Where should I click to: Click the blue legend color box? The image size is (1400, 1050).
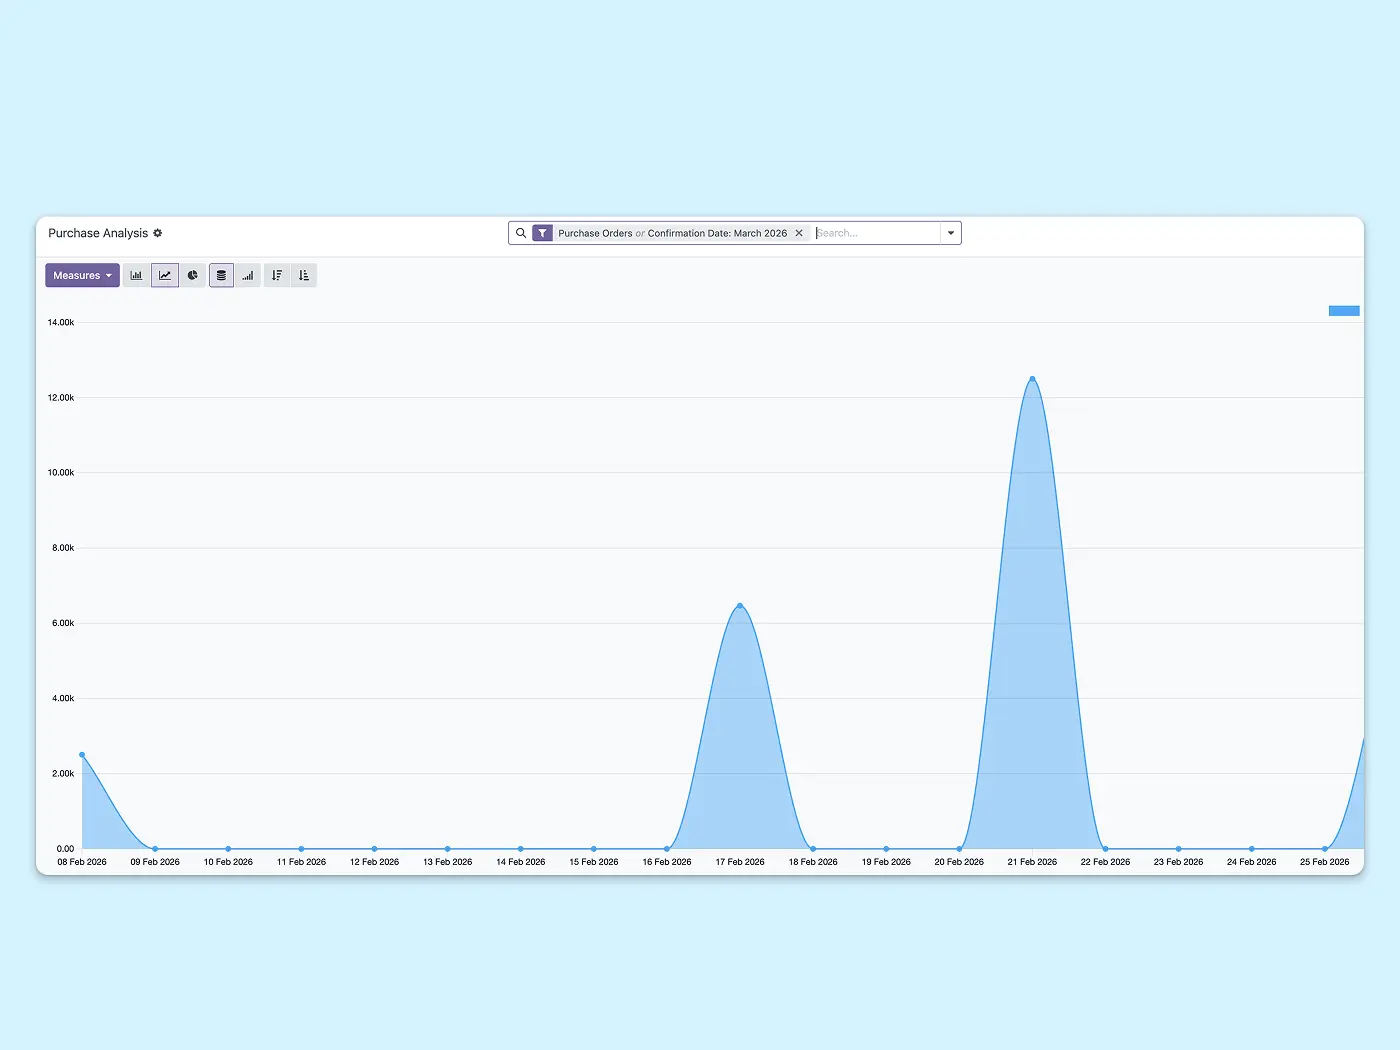1343,311
